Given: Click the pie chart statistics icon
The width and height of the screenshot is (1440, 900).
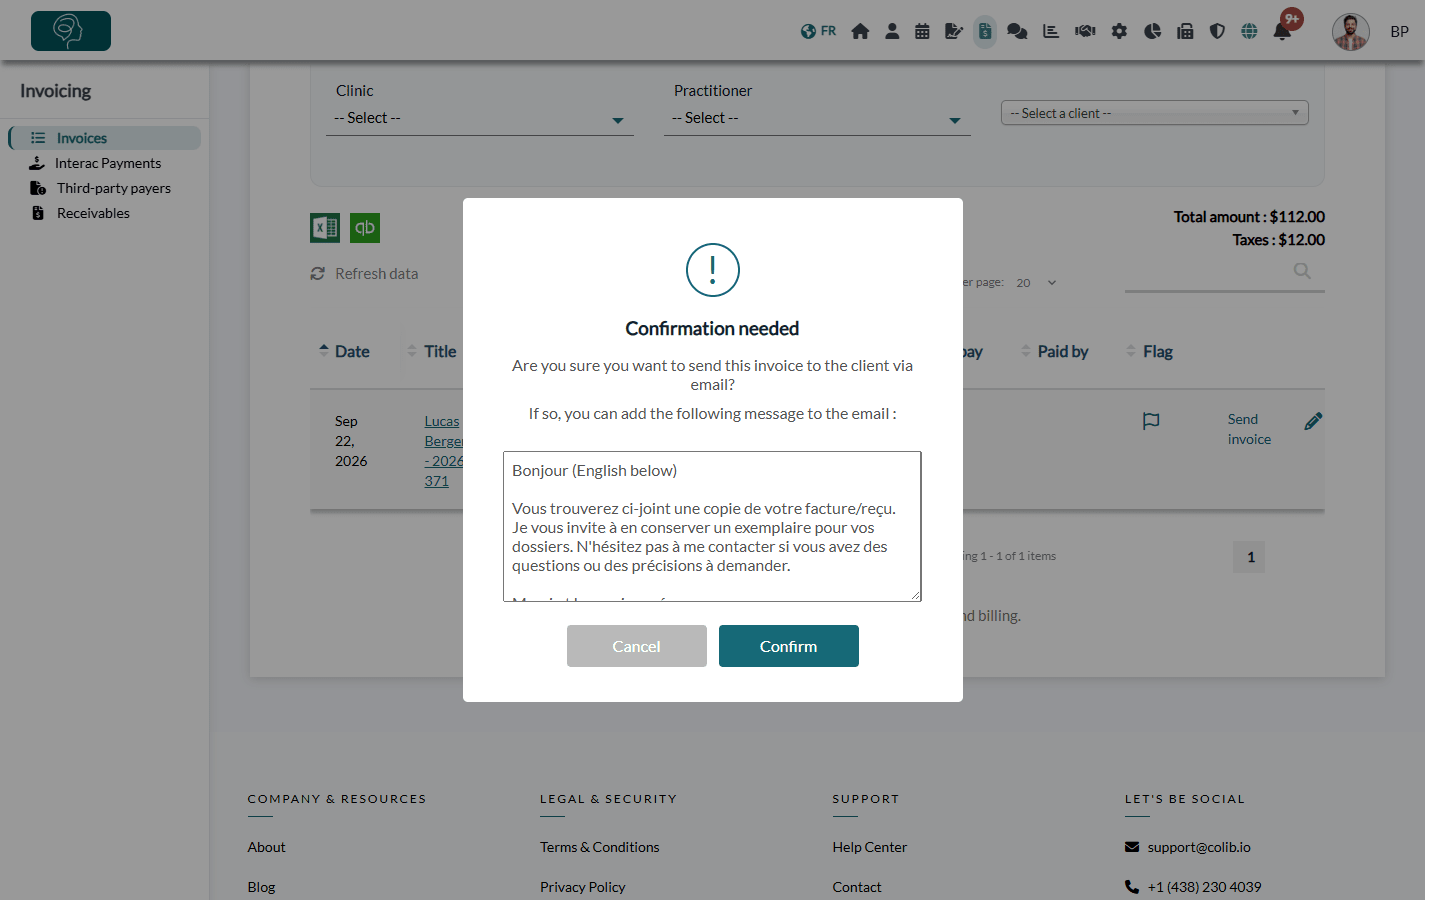Looking at the screenshot, I should tap(1152, 31).
